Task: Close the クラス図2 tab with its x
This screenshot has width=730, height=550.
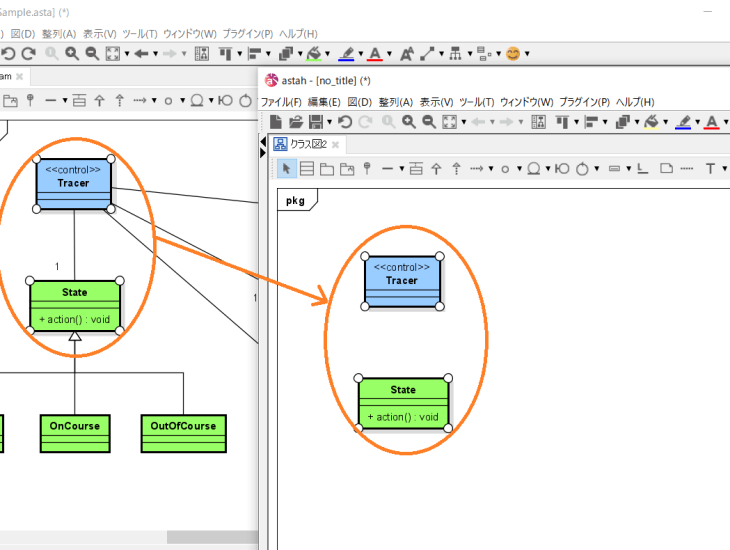Action: click(336, 144)
